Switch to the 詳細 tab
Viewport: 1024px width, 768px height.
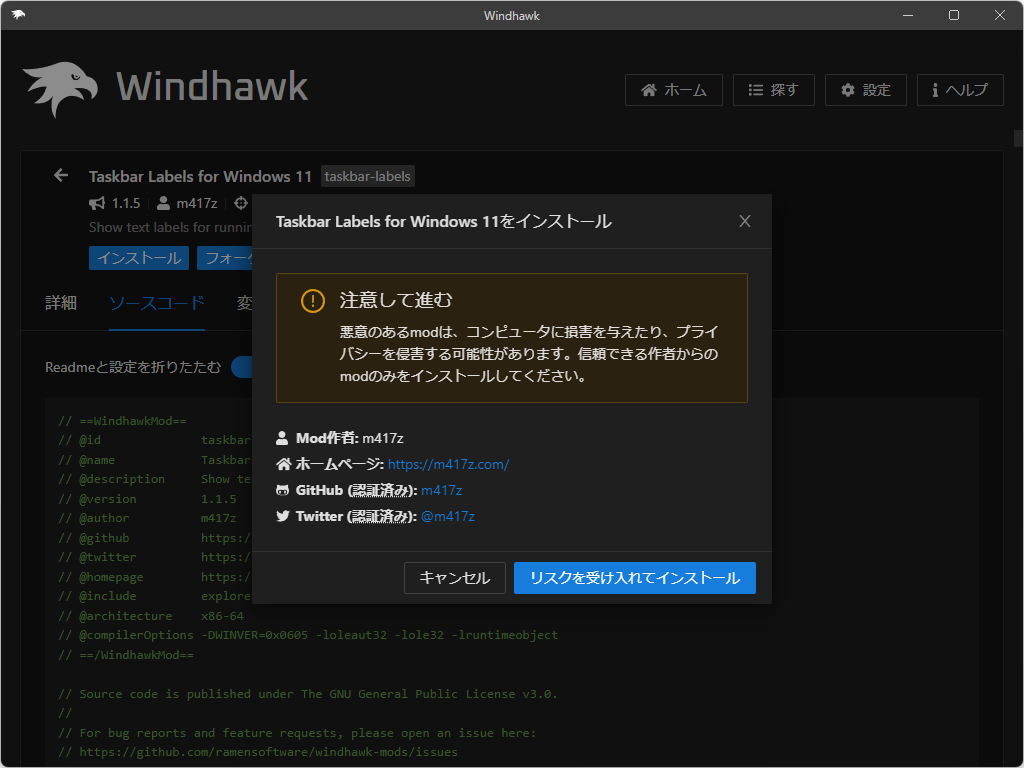click(x=62, y=302)
